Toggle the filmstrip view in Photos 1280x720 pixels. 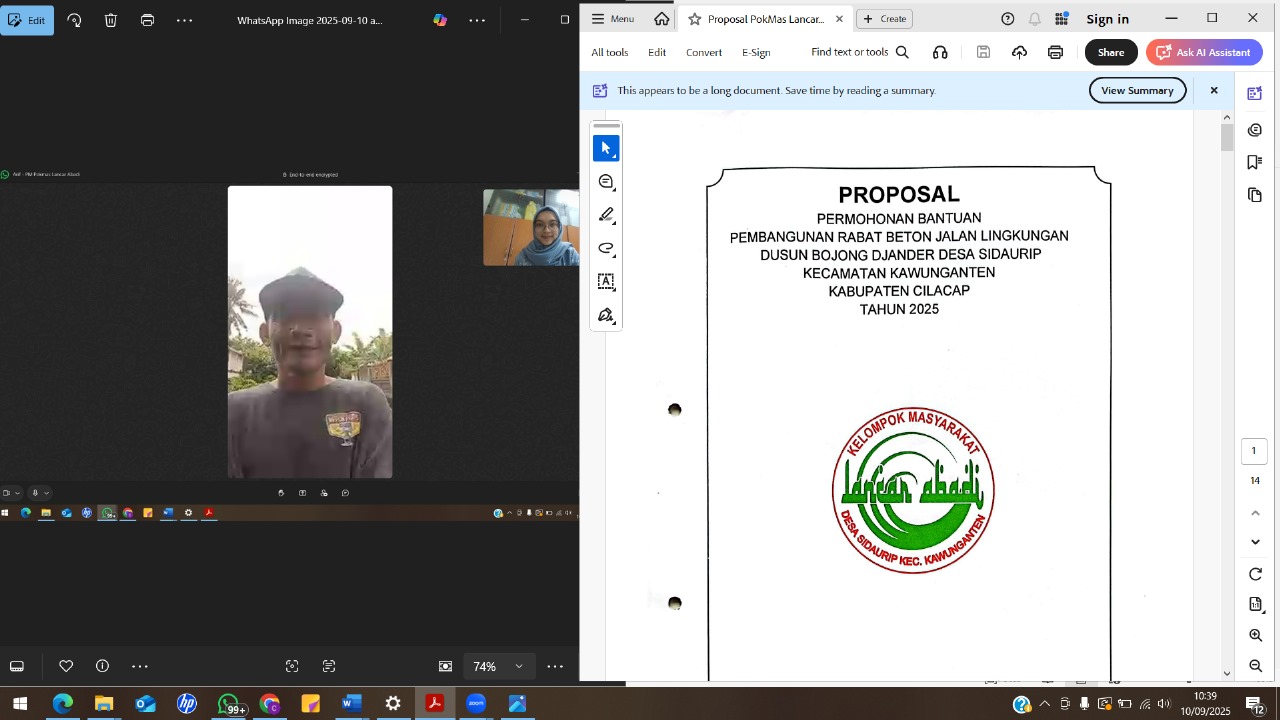coord(17,666)
